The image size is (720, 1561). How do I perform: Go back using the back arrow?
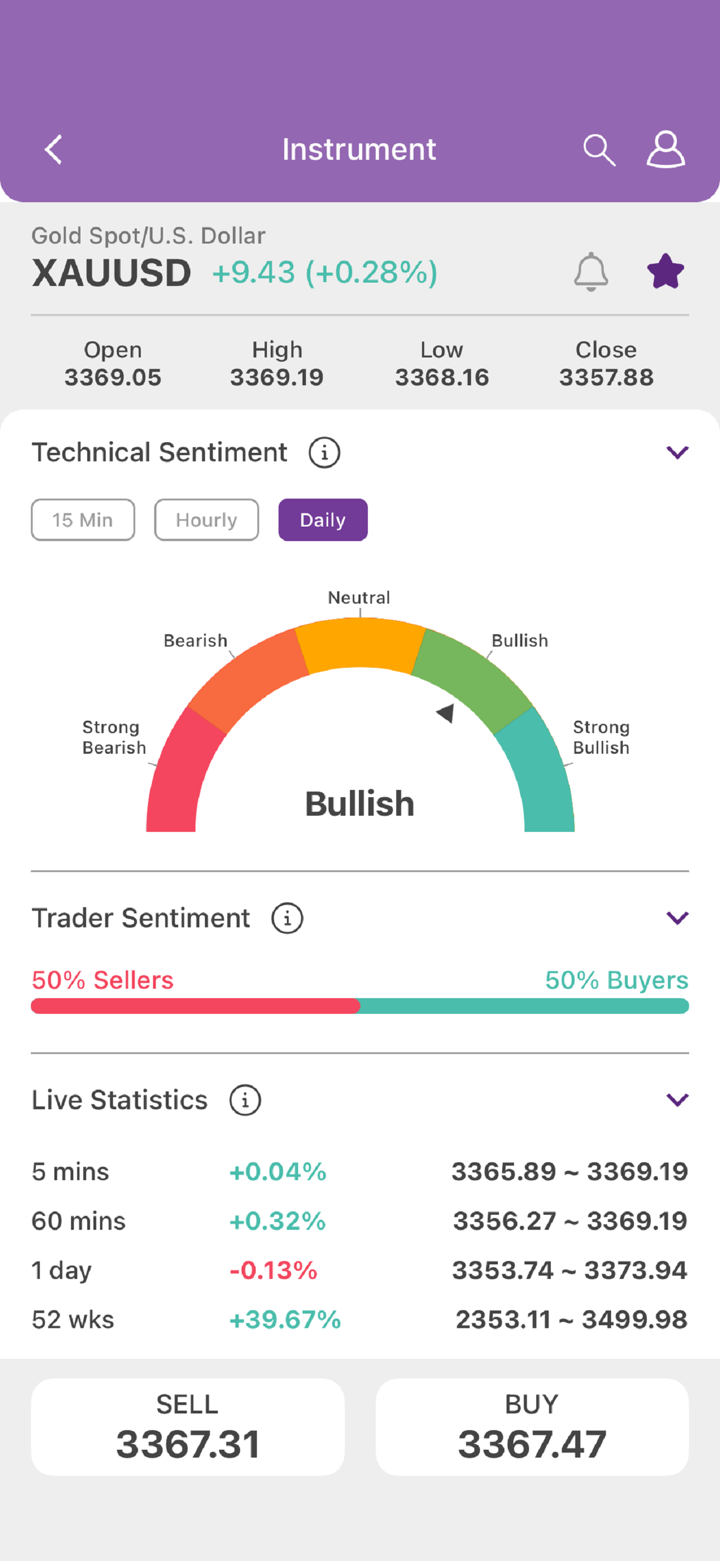[54, 150]
